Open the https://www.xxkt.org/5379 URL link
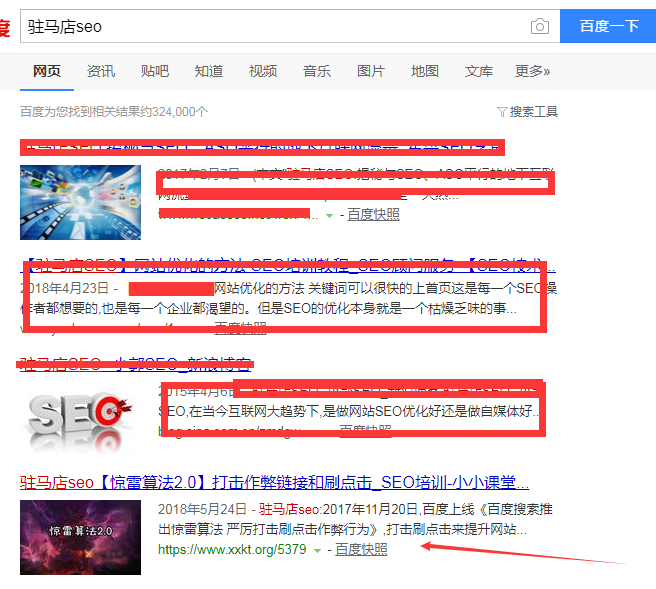This screenshot has height=589, width=656. pos(232,549)
